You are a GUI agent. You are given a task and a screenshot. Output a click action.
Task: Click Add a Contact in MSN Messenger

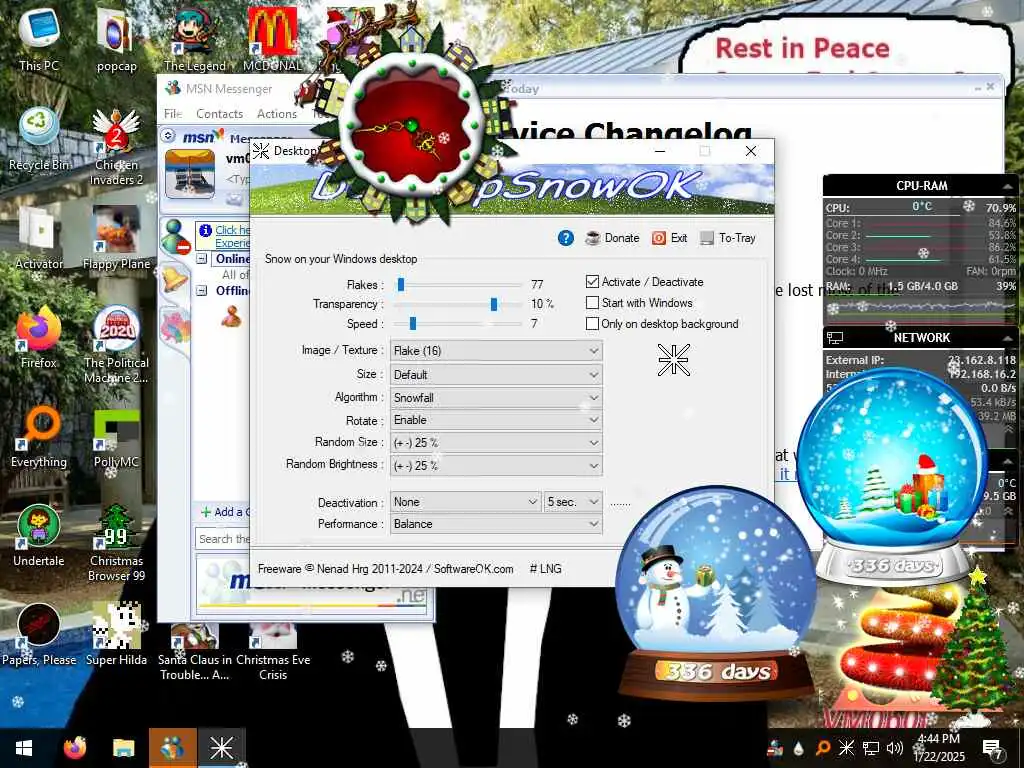[225, 512]
